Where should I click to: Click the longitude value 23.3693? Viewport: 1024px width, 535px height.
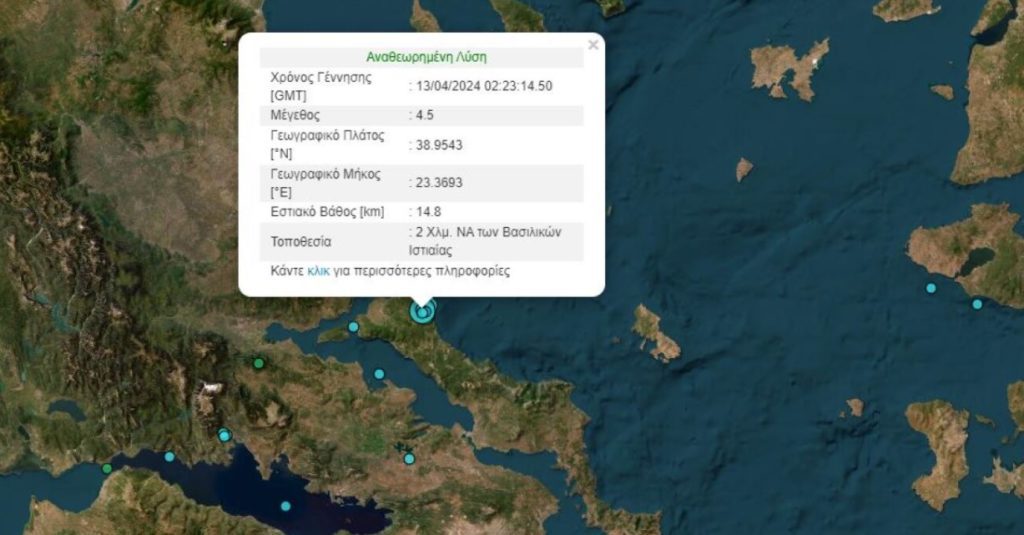click(439, 183)
